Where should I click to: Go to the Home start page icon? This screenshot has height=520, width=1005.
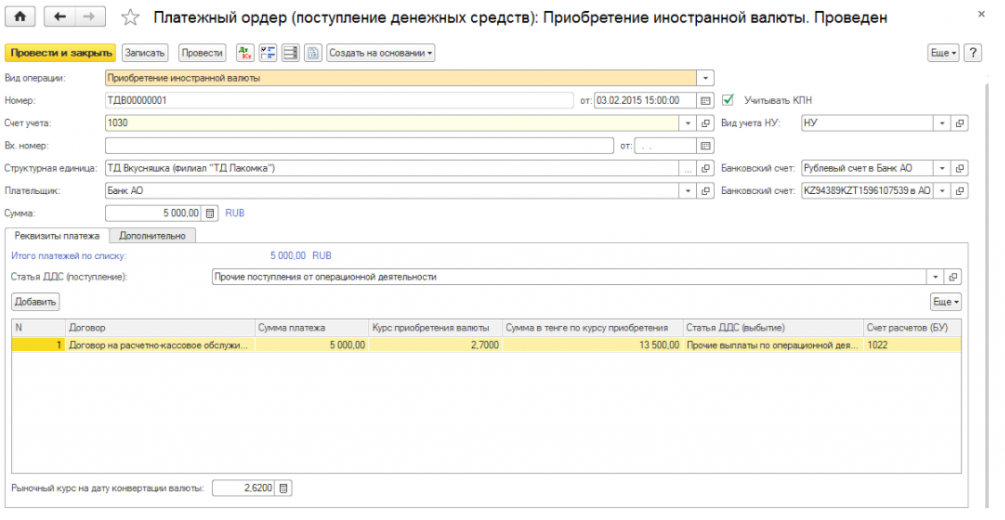pos(21,18)
